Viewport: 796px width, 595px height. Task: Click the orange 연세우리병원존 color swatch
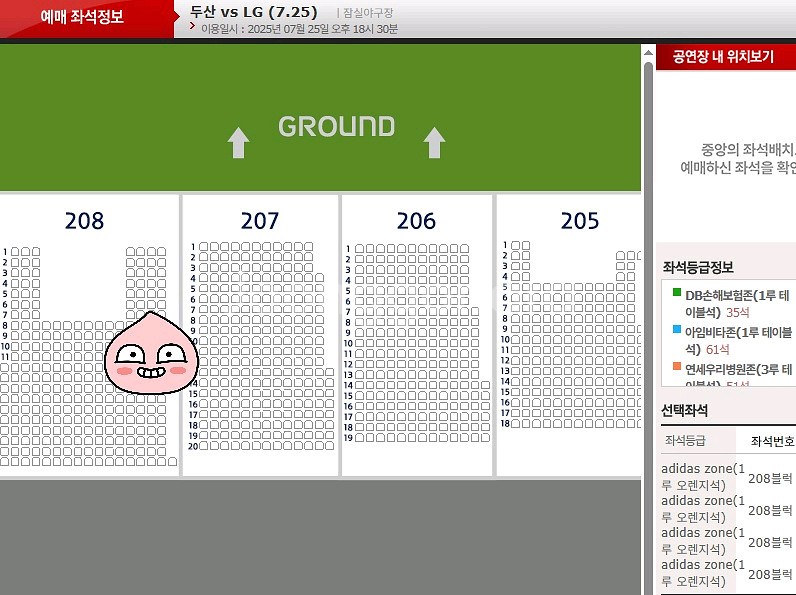(x=677, y=366)
